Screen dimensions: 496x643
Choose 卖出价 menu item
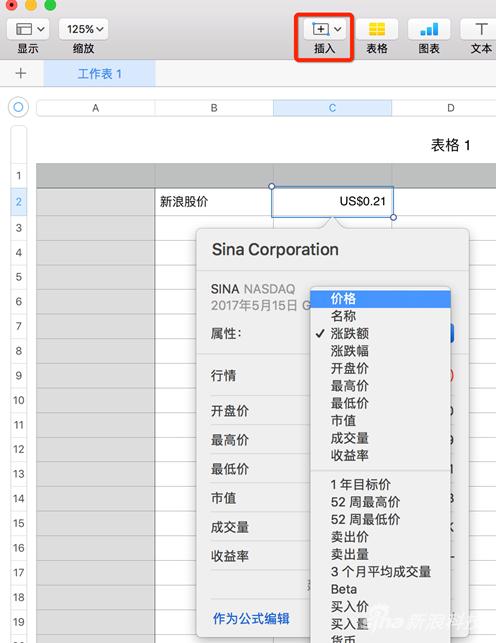(x=380, y=537)
